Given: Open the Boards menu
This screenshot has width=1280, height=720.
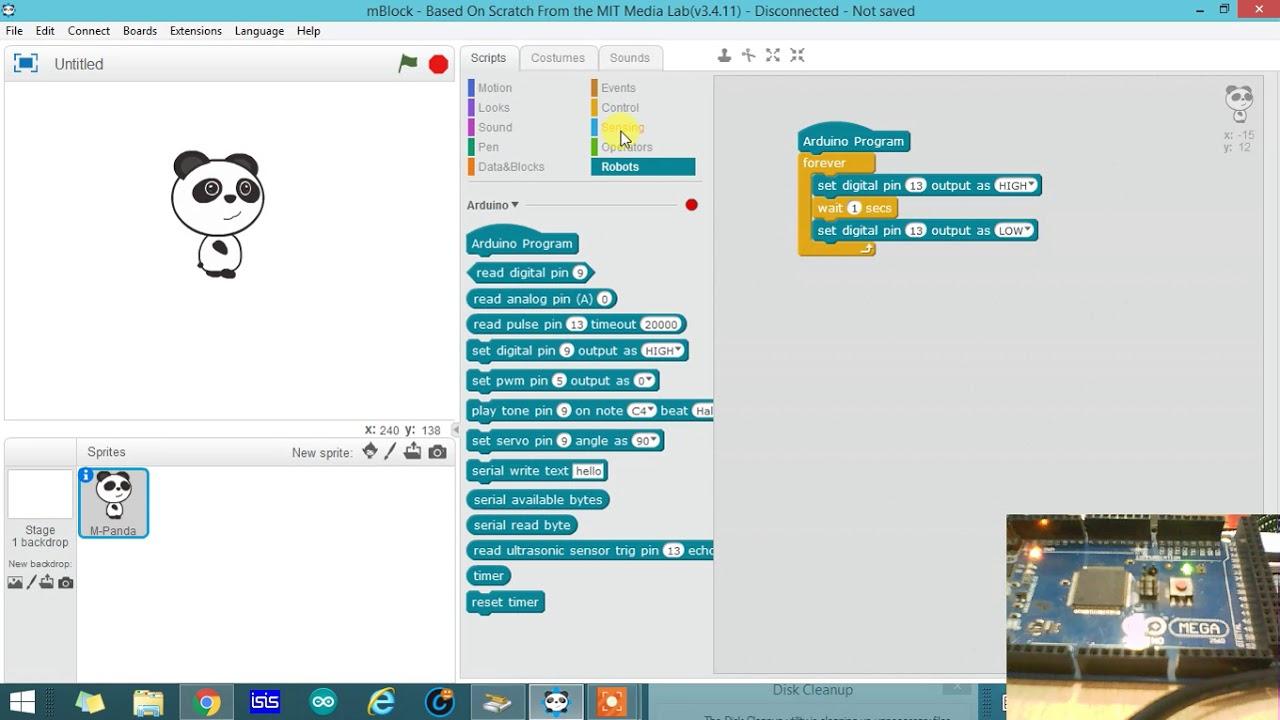Looking at the screenshot, I should tap(140, 31).
